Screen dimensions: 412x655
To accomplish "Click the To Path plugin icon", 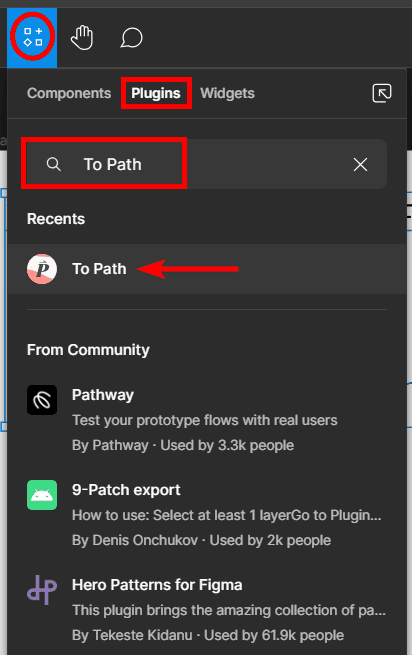I will (x=42, y=269).
